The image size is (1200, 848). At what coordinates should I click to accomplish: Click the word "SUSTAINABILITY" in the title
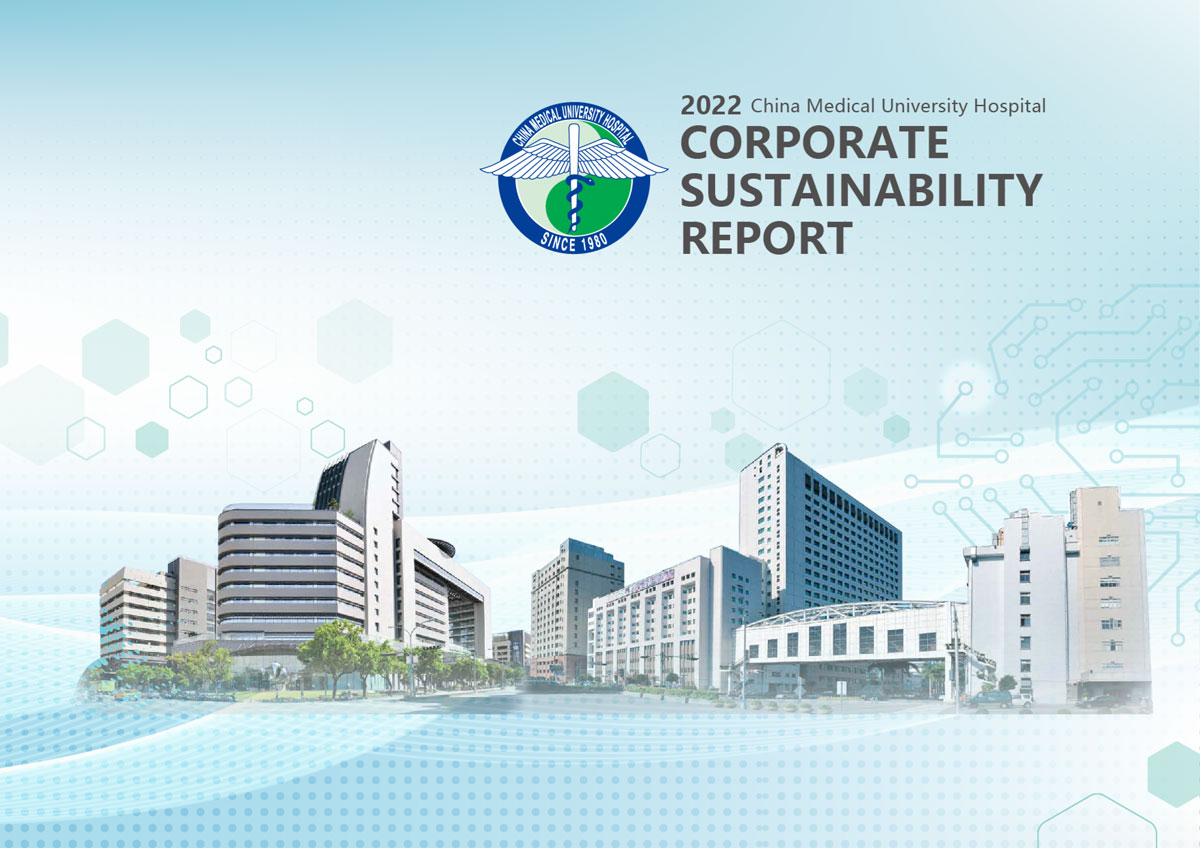861,190
